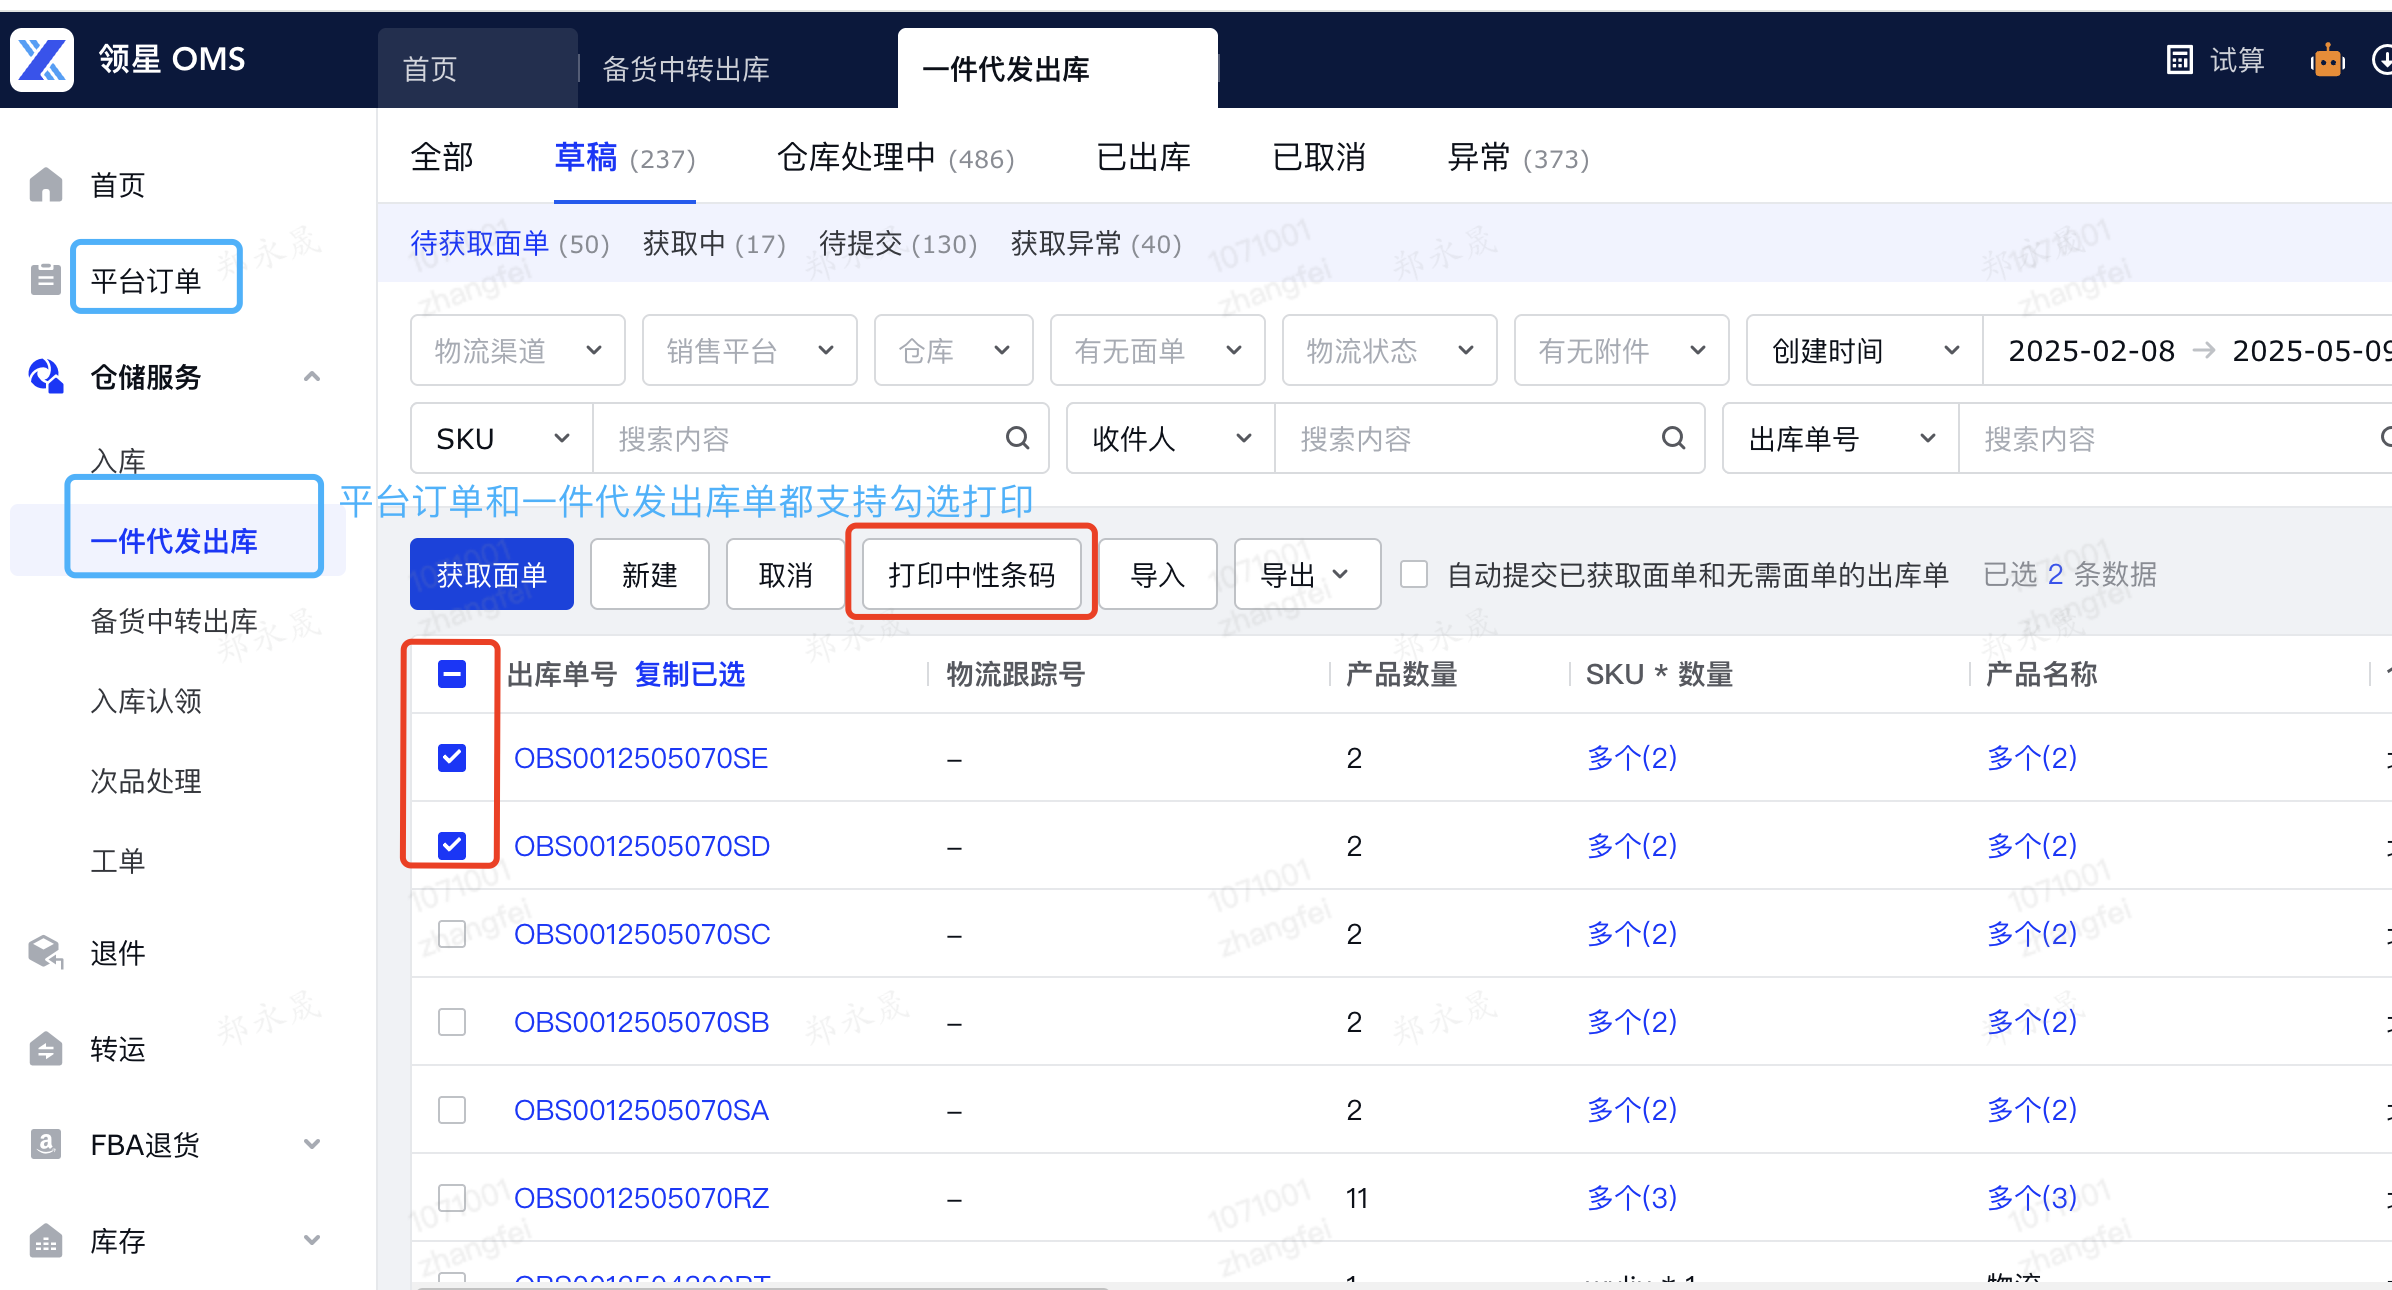
Task: Open the SKU search type dropdown
Action: [x=502, y=438]
